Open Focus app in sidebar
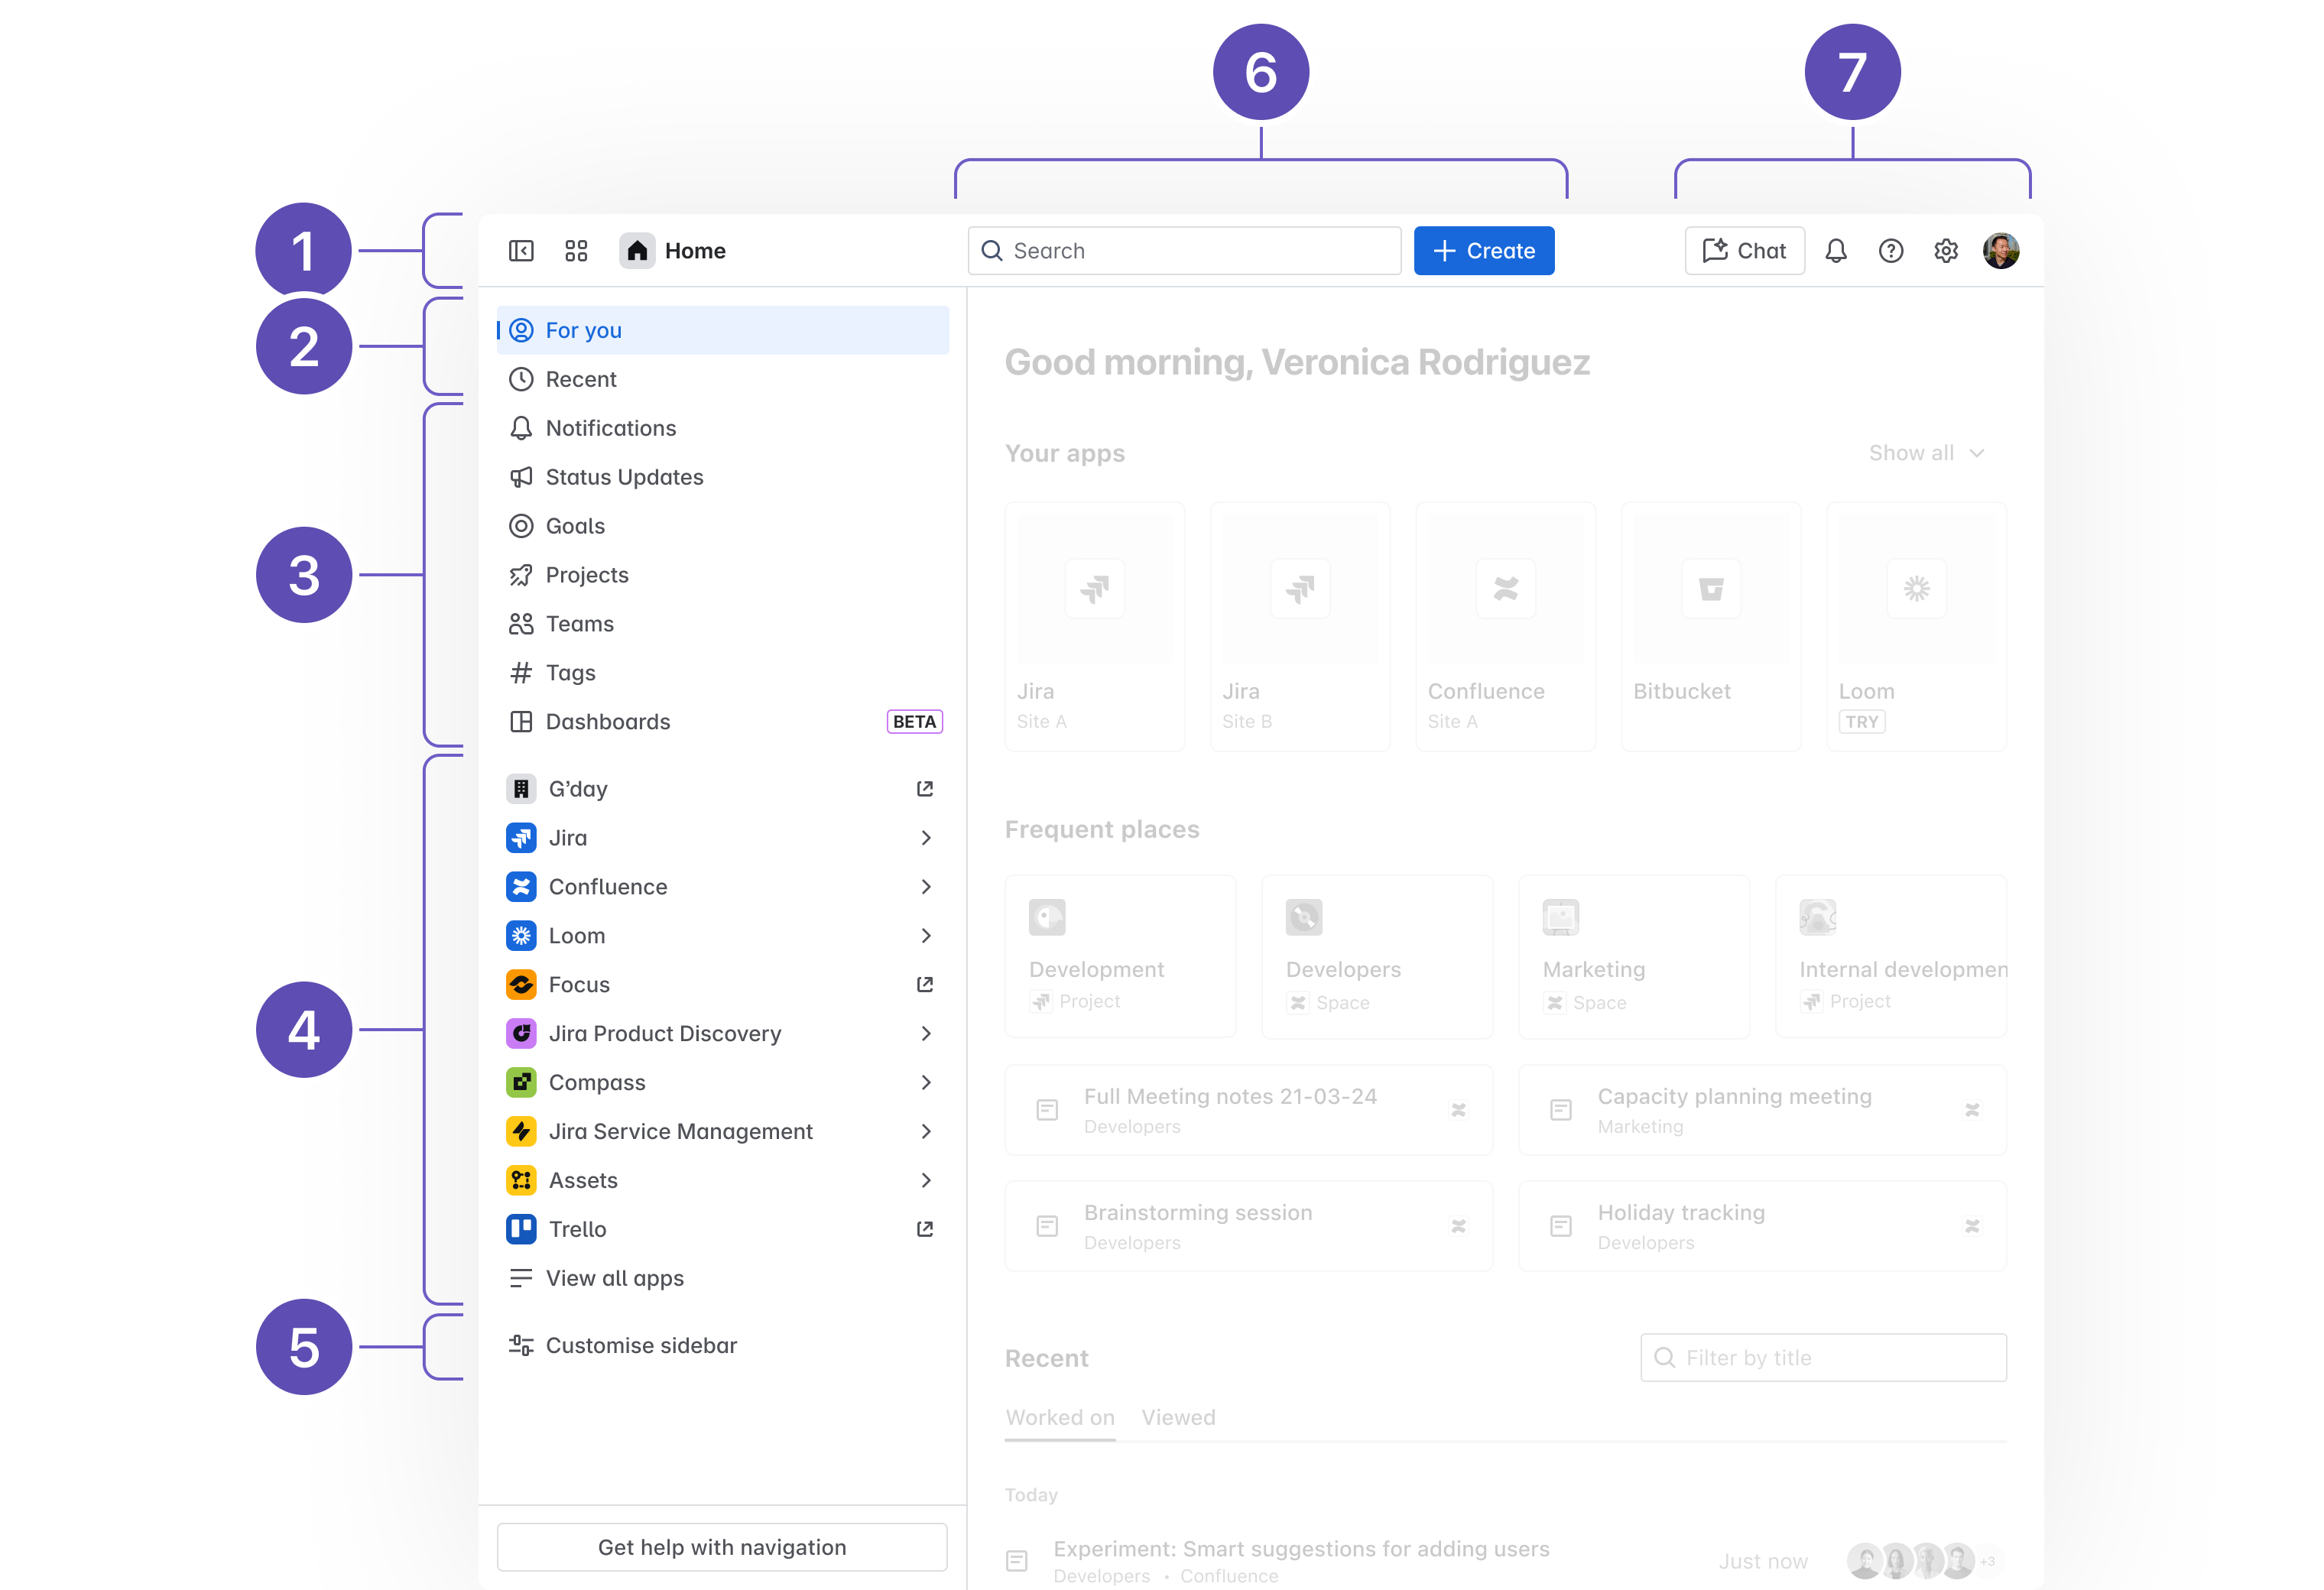 click(579, 985)
